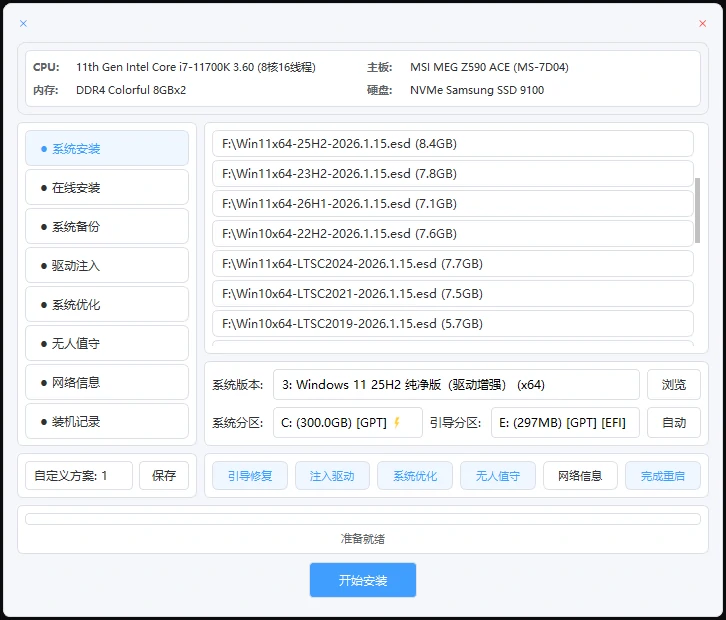Click NVMe Samsung SSD 9100 text
Viewport: 726px width, 620px height.
click(477, 90)
